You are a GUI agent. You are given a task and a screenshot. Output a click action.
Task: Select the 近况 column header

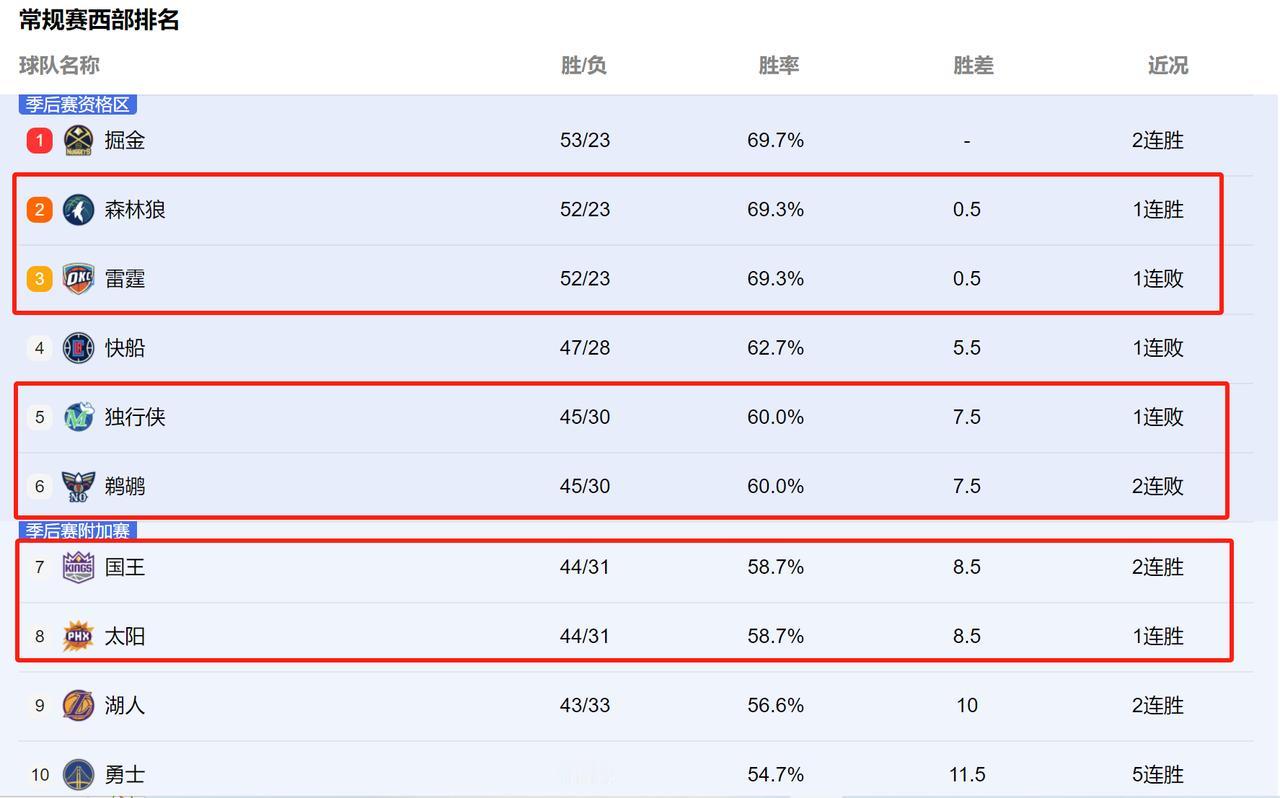[x=1167, y=65]
